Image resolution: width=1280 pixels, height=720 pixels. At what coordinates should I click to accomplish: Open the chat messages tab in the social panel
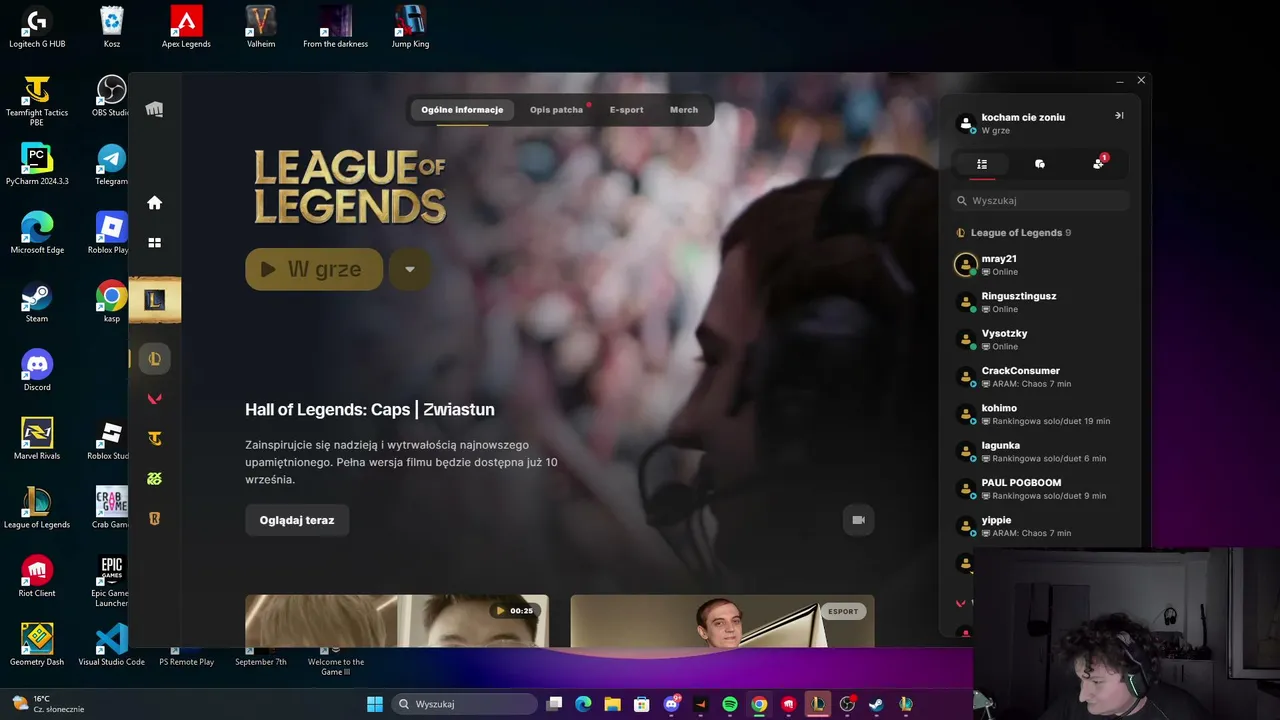[1040, 164]
